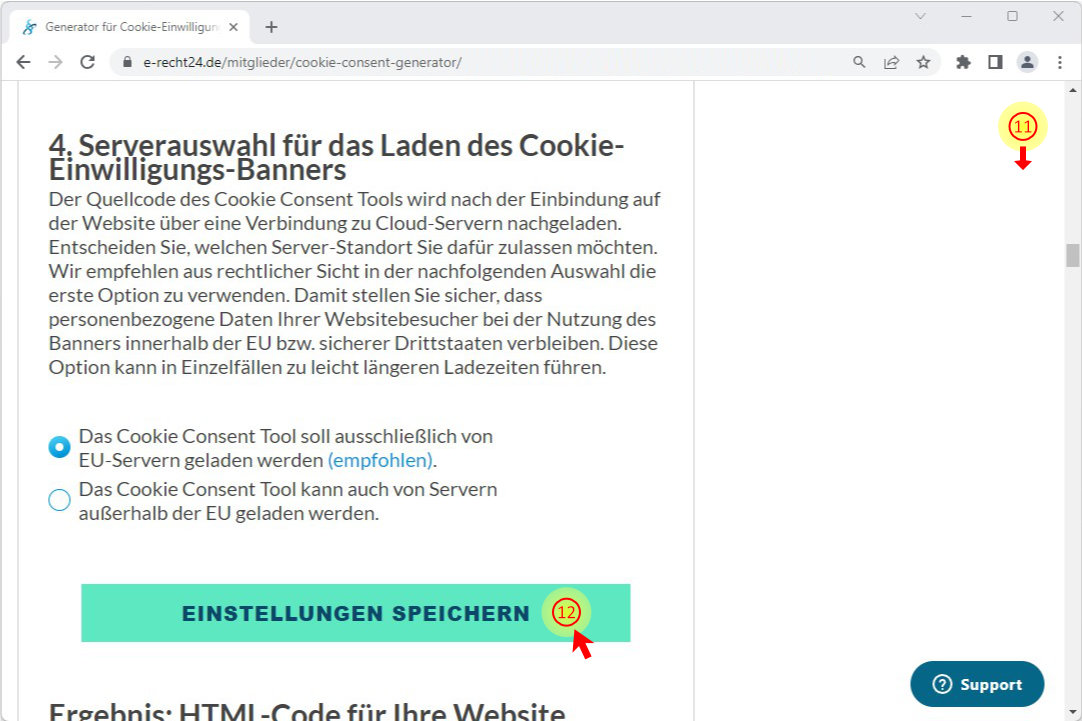This screenshot has height=721, width=1082.
Task: Open the Extensions puzzle icon
Action: pyautogui.click(x=963, y=62)
